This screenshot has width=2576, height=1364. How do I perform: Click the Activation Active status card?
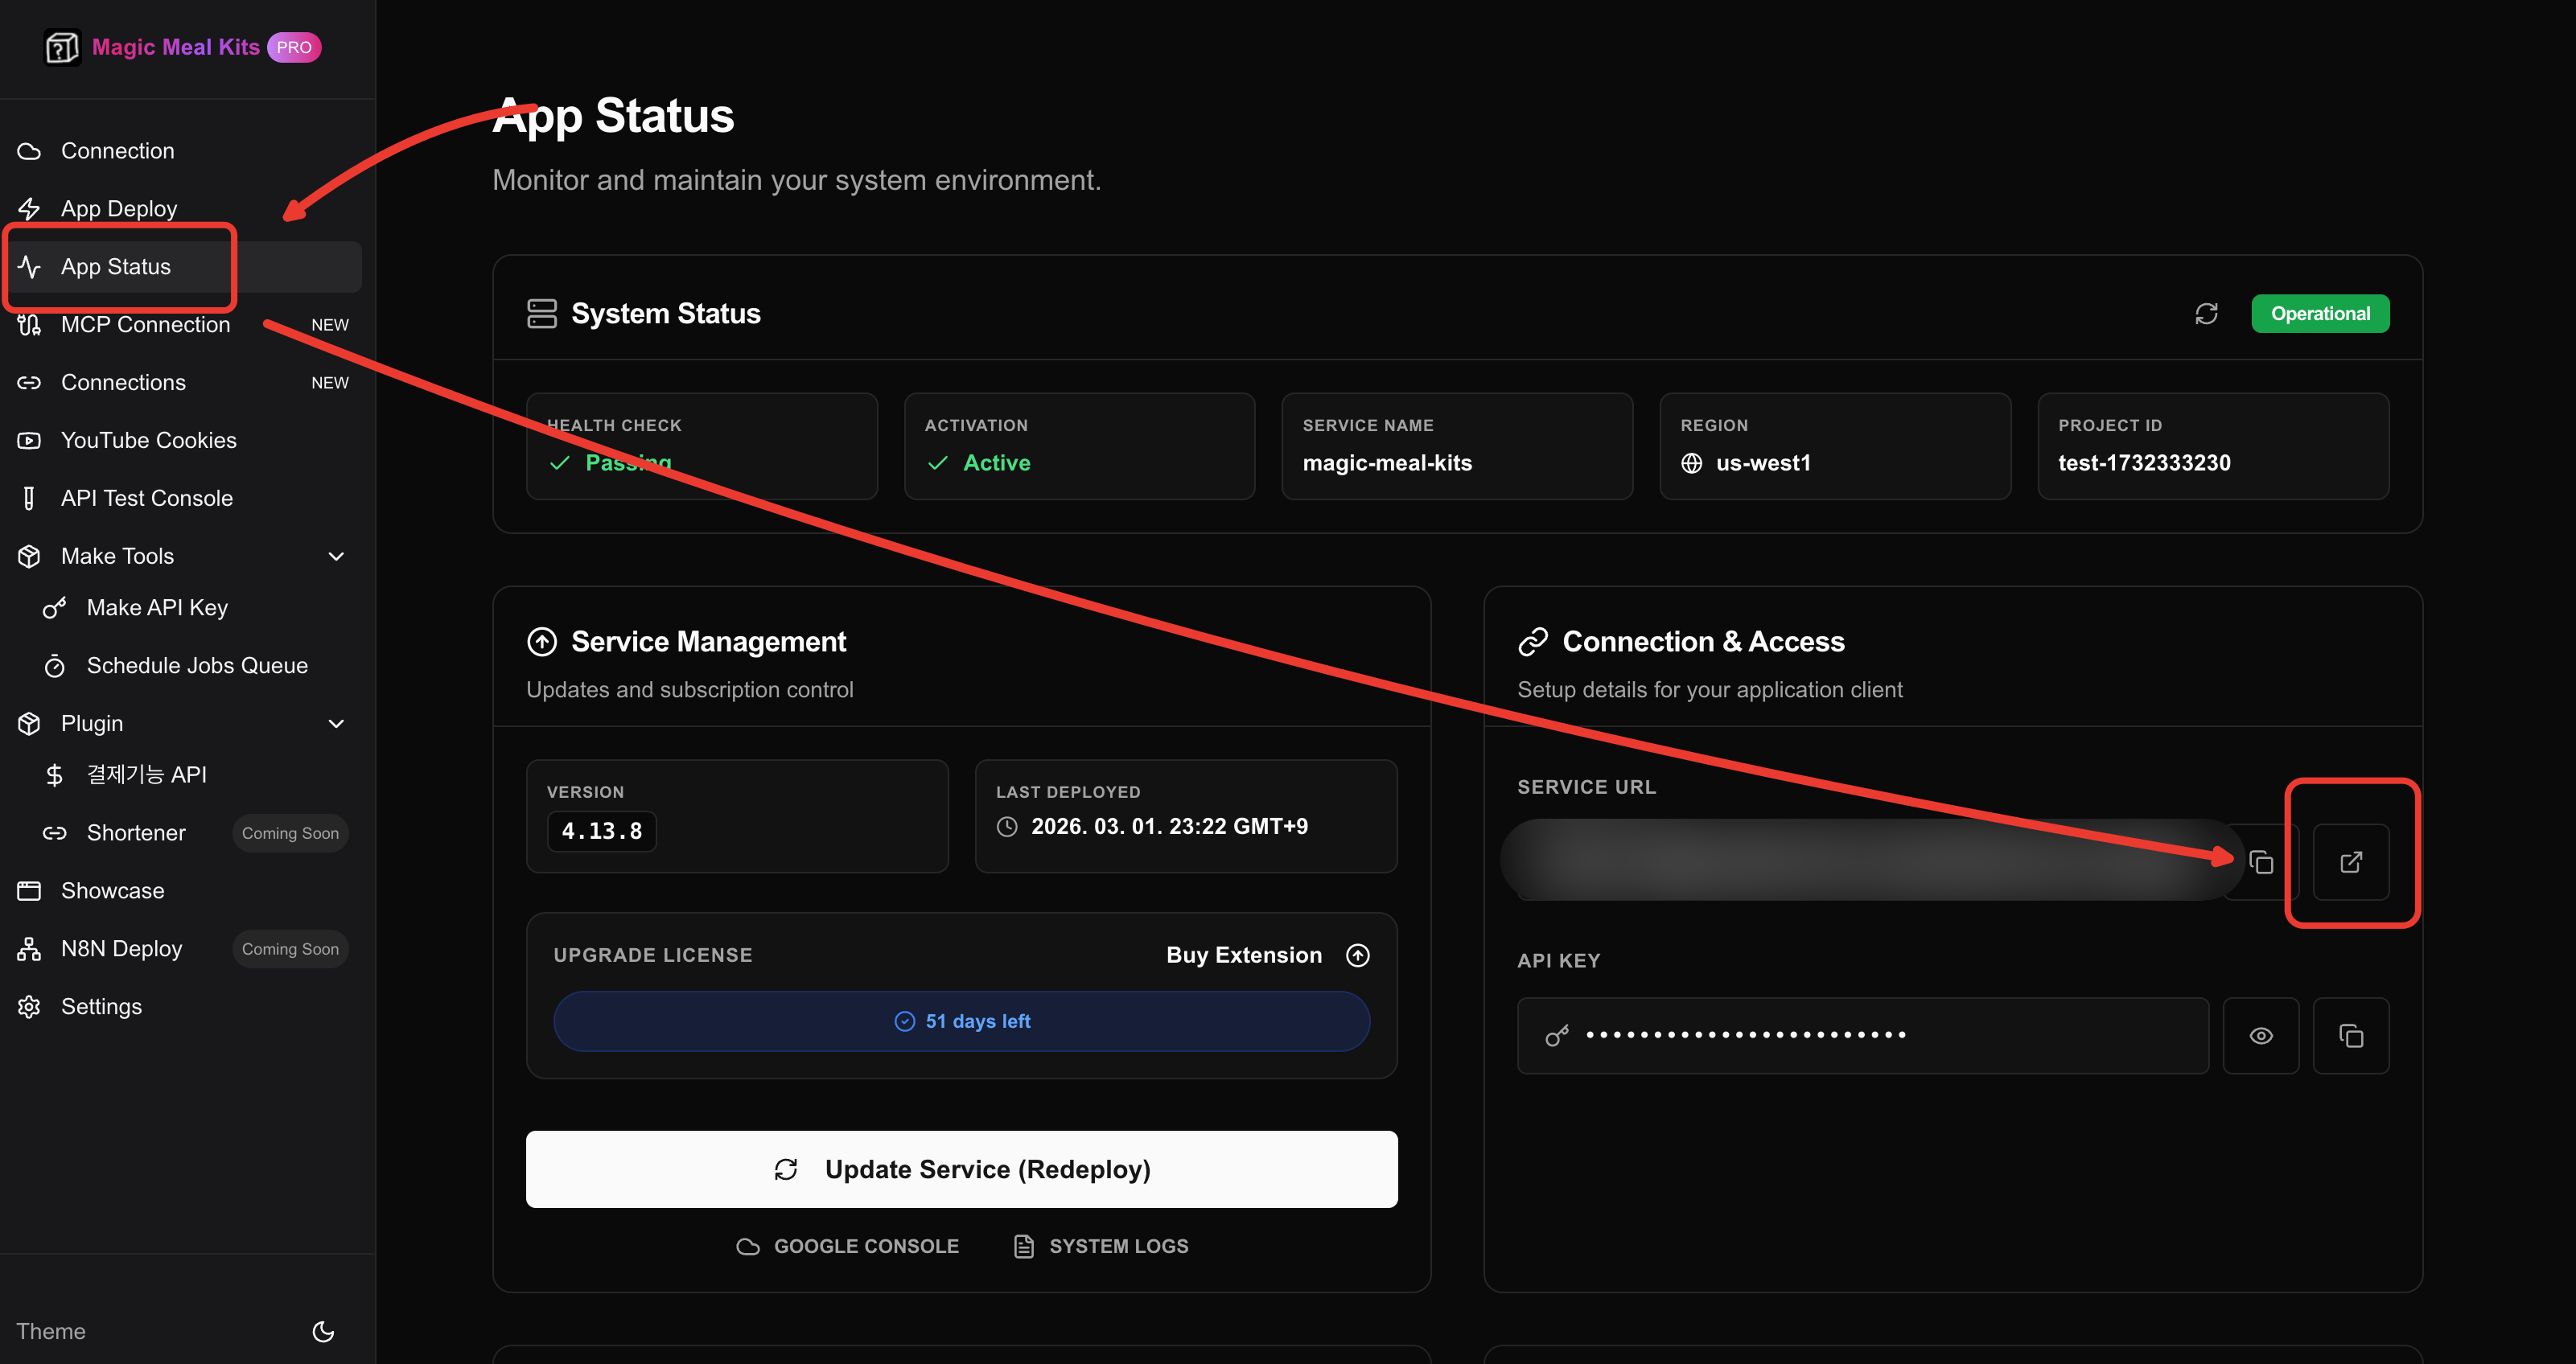[1079, 446]
